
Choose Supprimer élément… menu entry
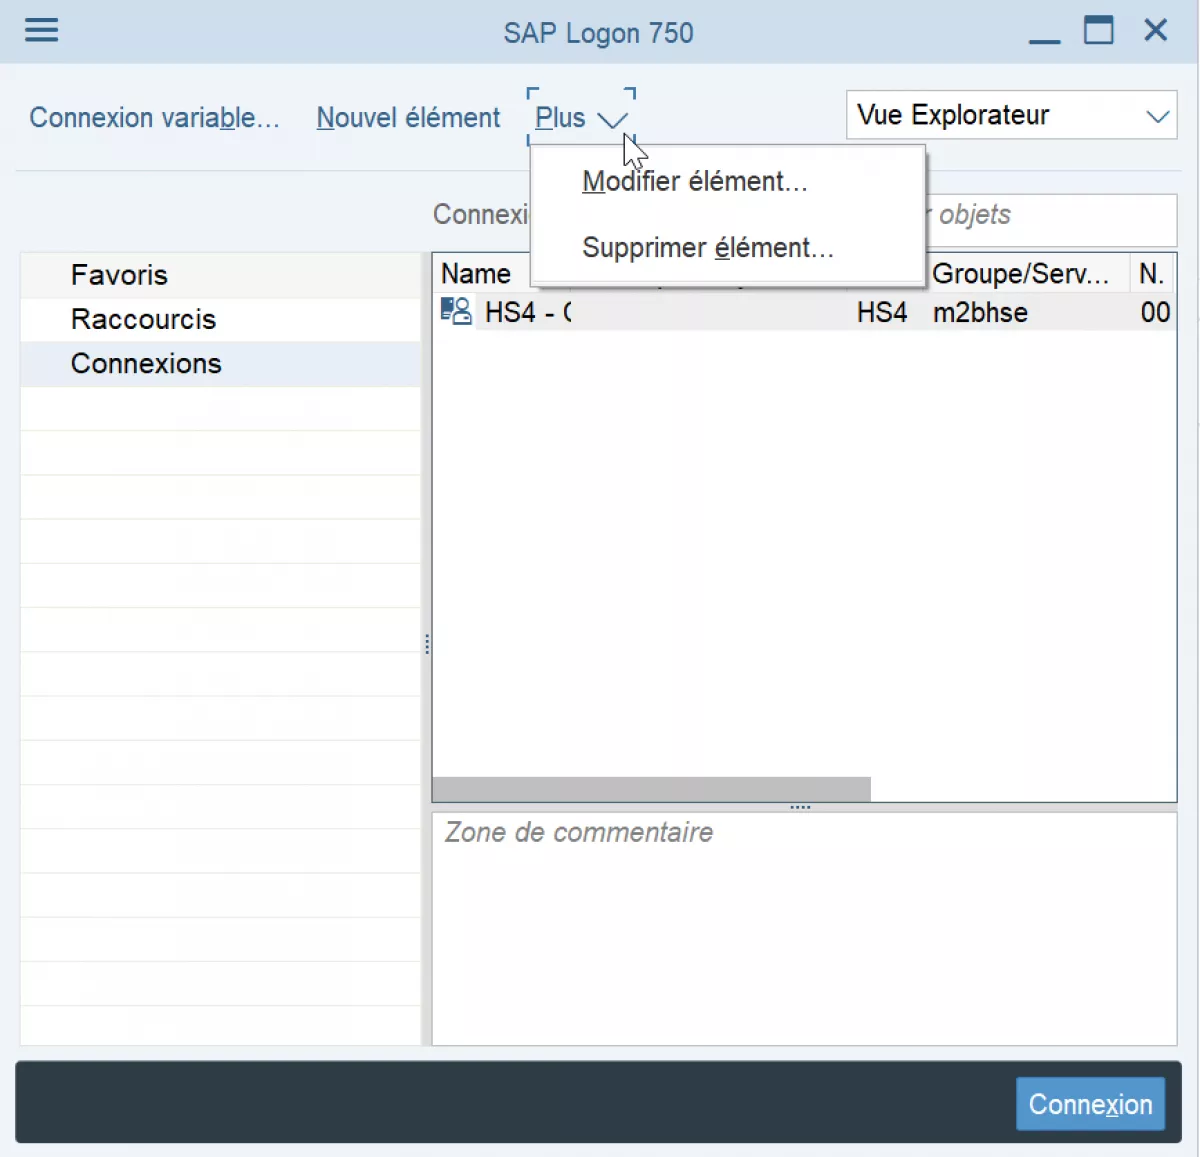(x=708, y=248)
